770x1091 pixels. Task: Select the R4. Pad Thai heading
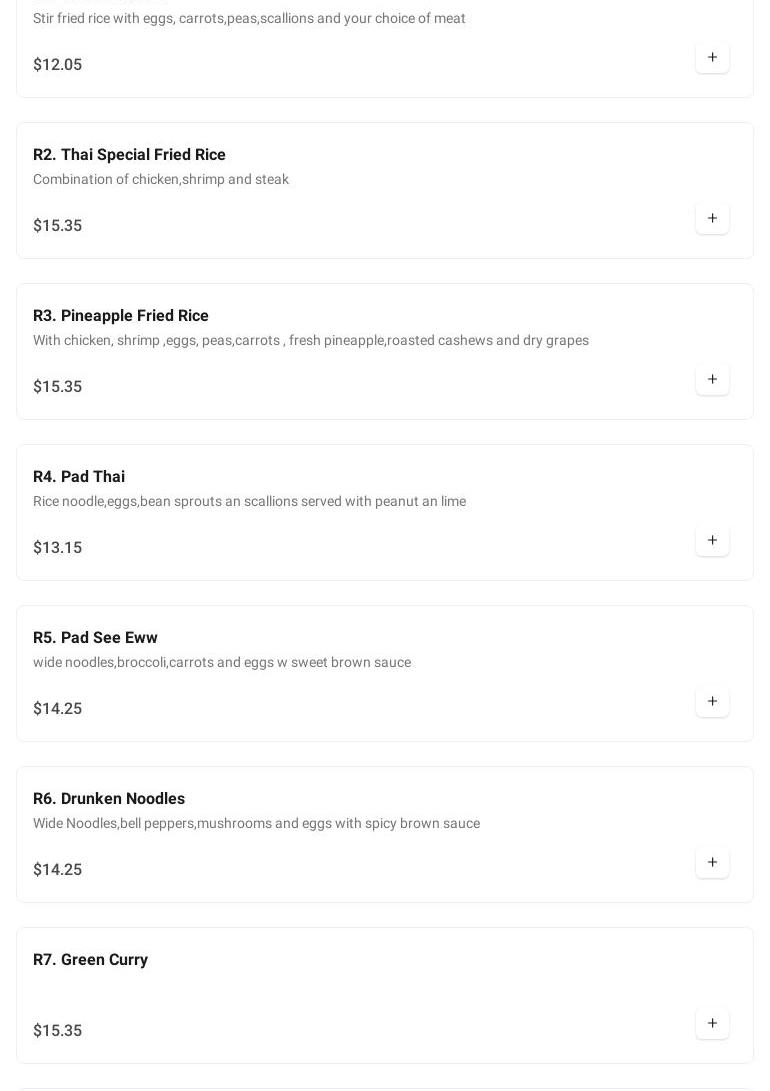(79, 477)
